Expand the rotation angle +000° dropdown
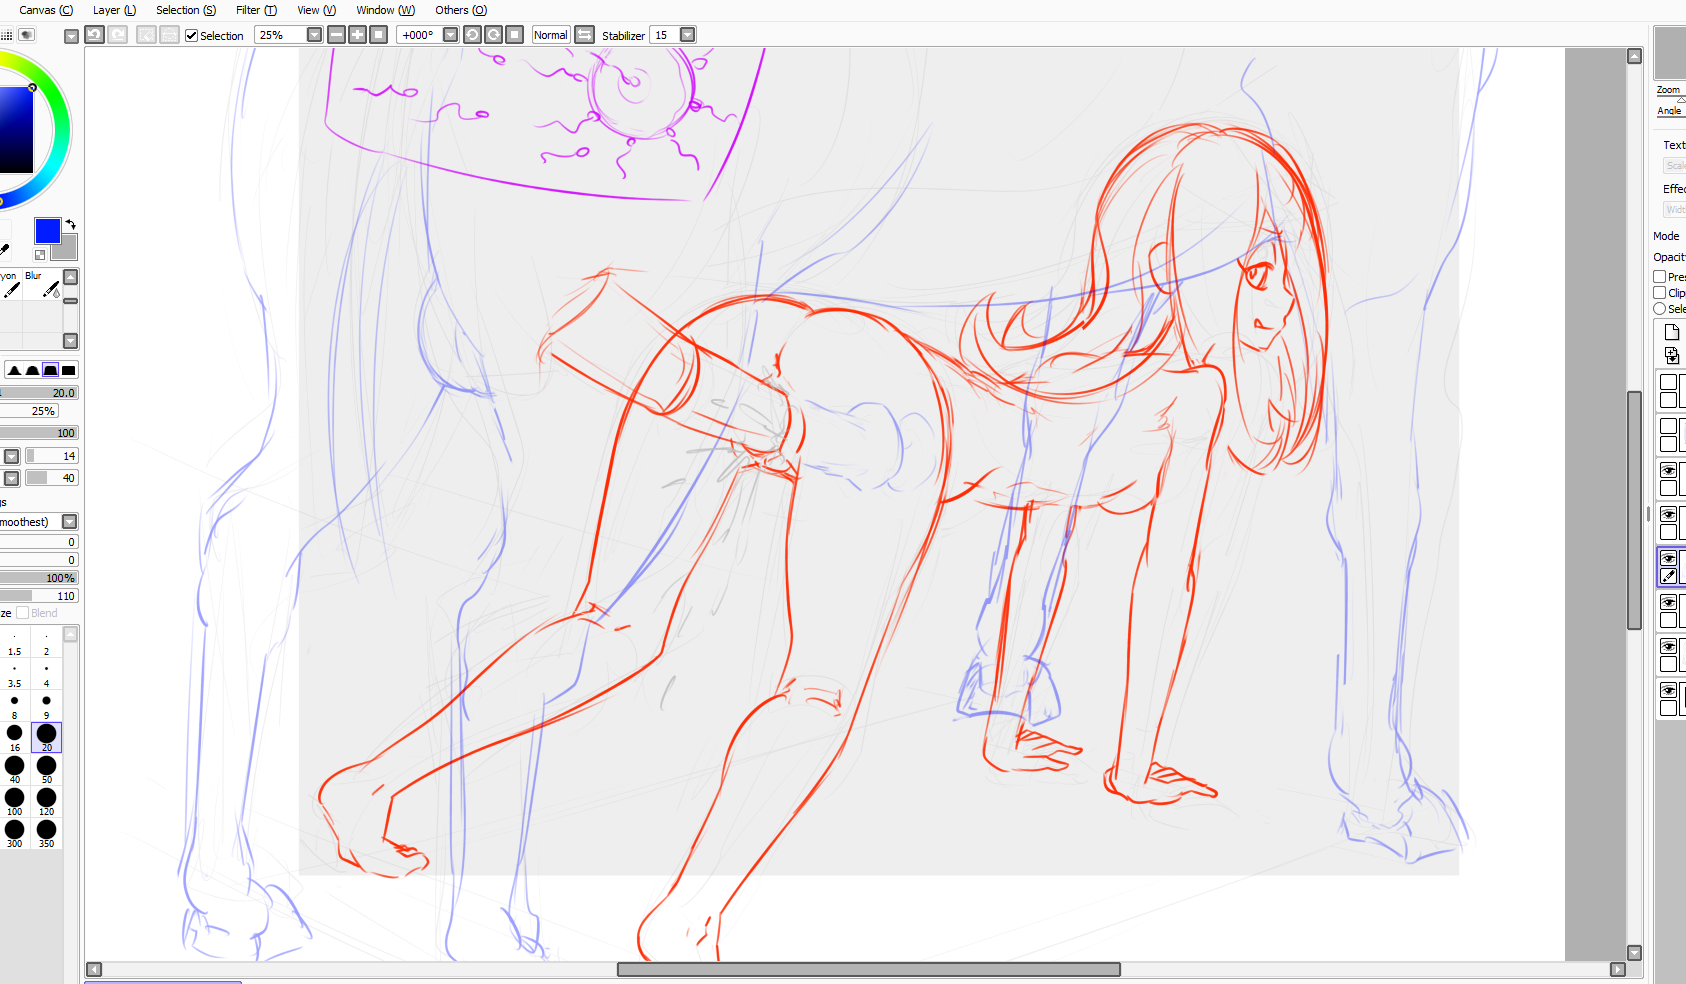 451,35
